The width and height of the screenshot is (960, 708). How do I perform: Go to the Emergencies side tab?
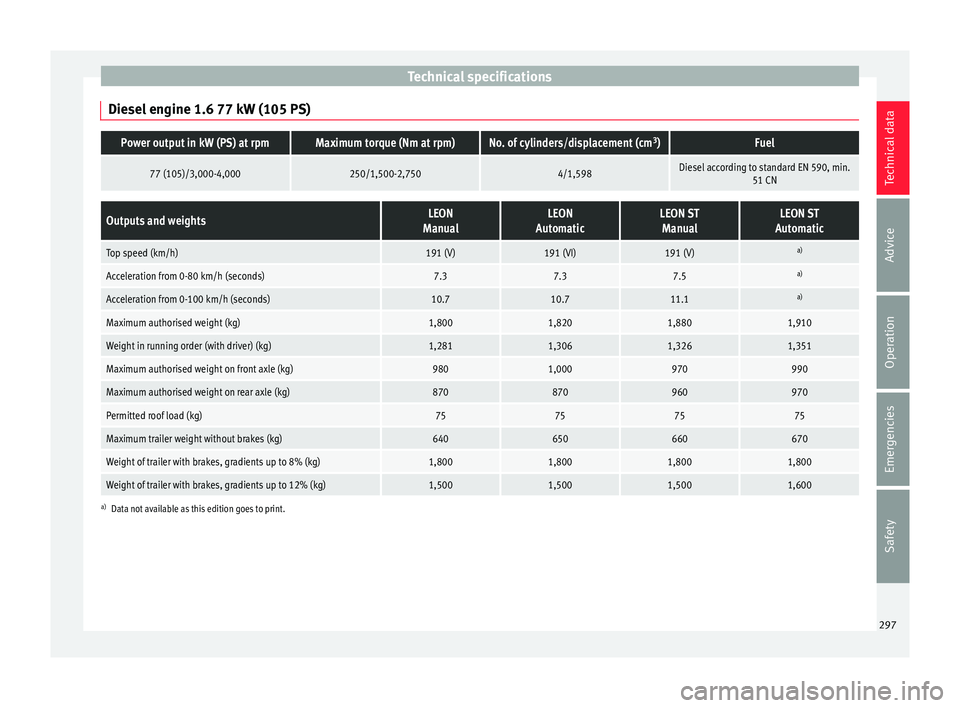click(x=892, y=439)
